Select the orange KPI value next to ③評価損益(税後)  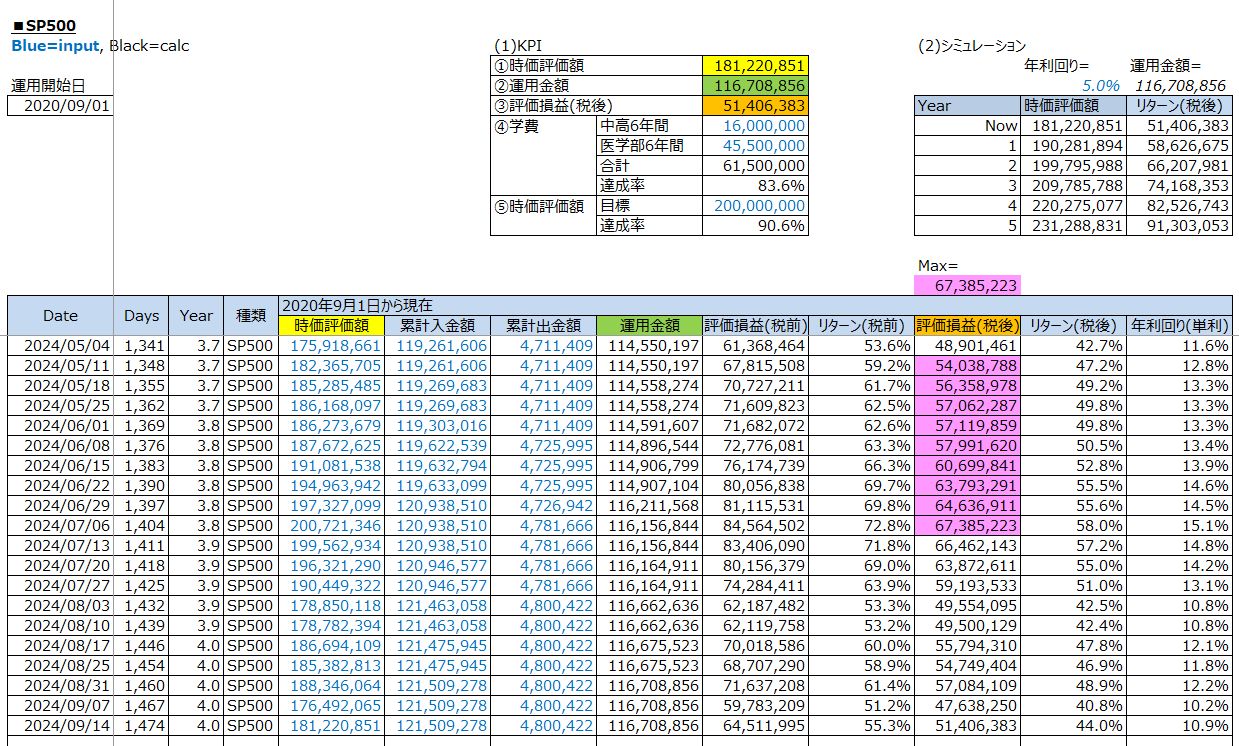pos(755,105)
